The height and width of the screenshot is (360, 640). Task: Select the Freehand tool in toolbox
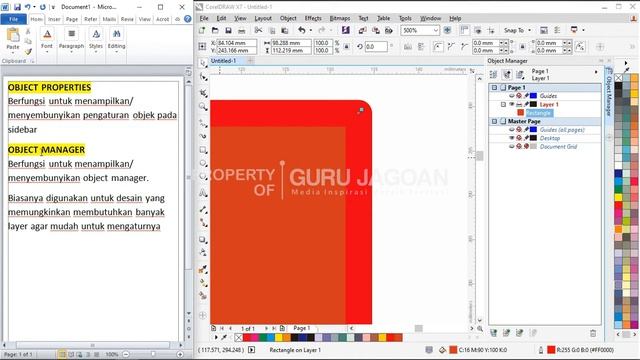coord(203,122)
